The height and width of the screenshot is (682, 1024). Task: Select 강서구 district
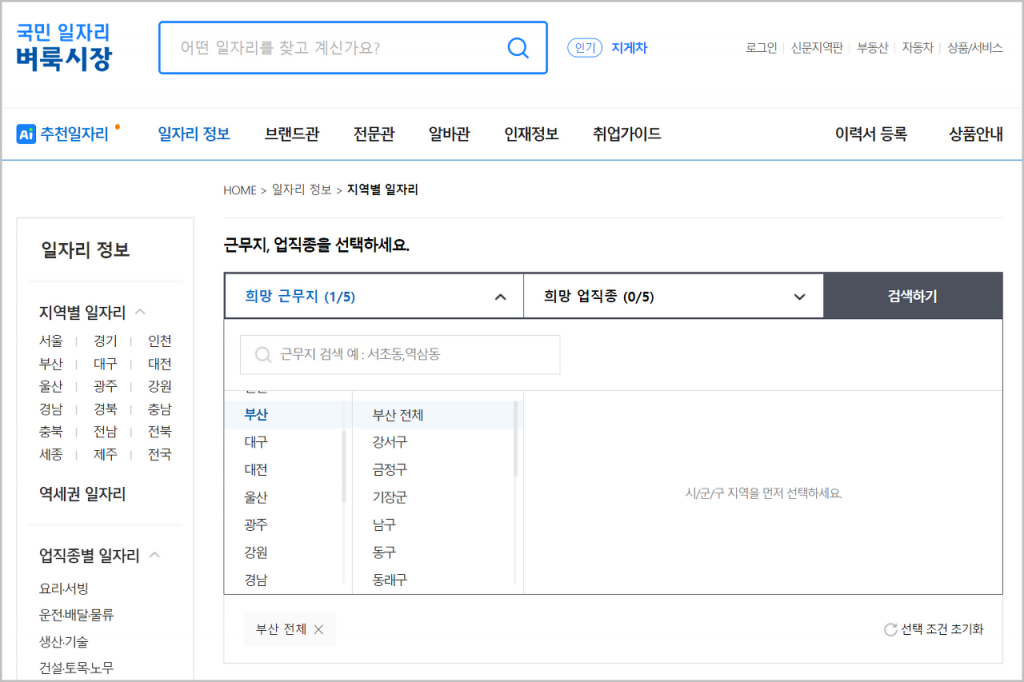tap(390, 442)
